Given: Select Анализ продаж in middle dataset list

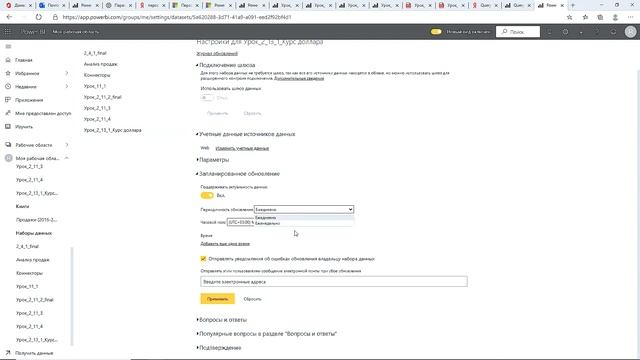Looking at the screenshot, I should pyautogui.click(x=101, y=64).
